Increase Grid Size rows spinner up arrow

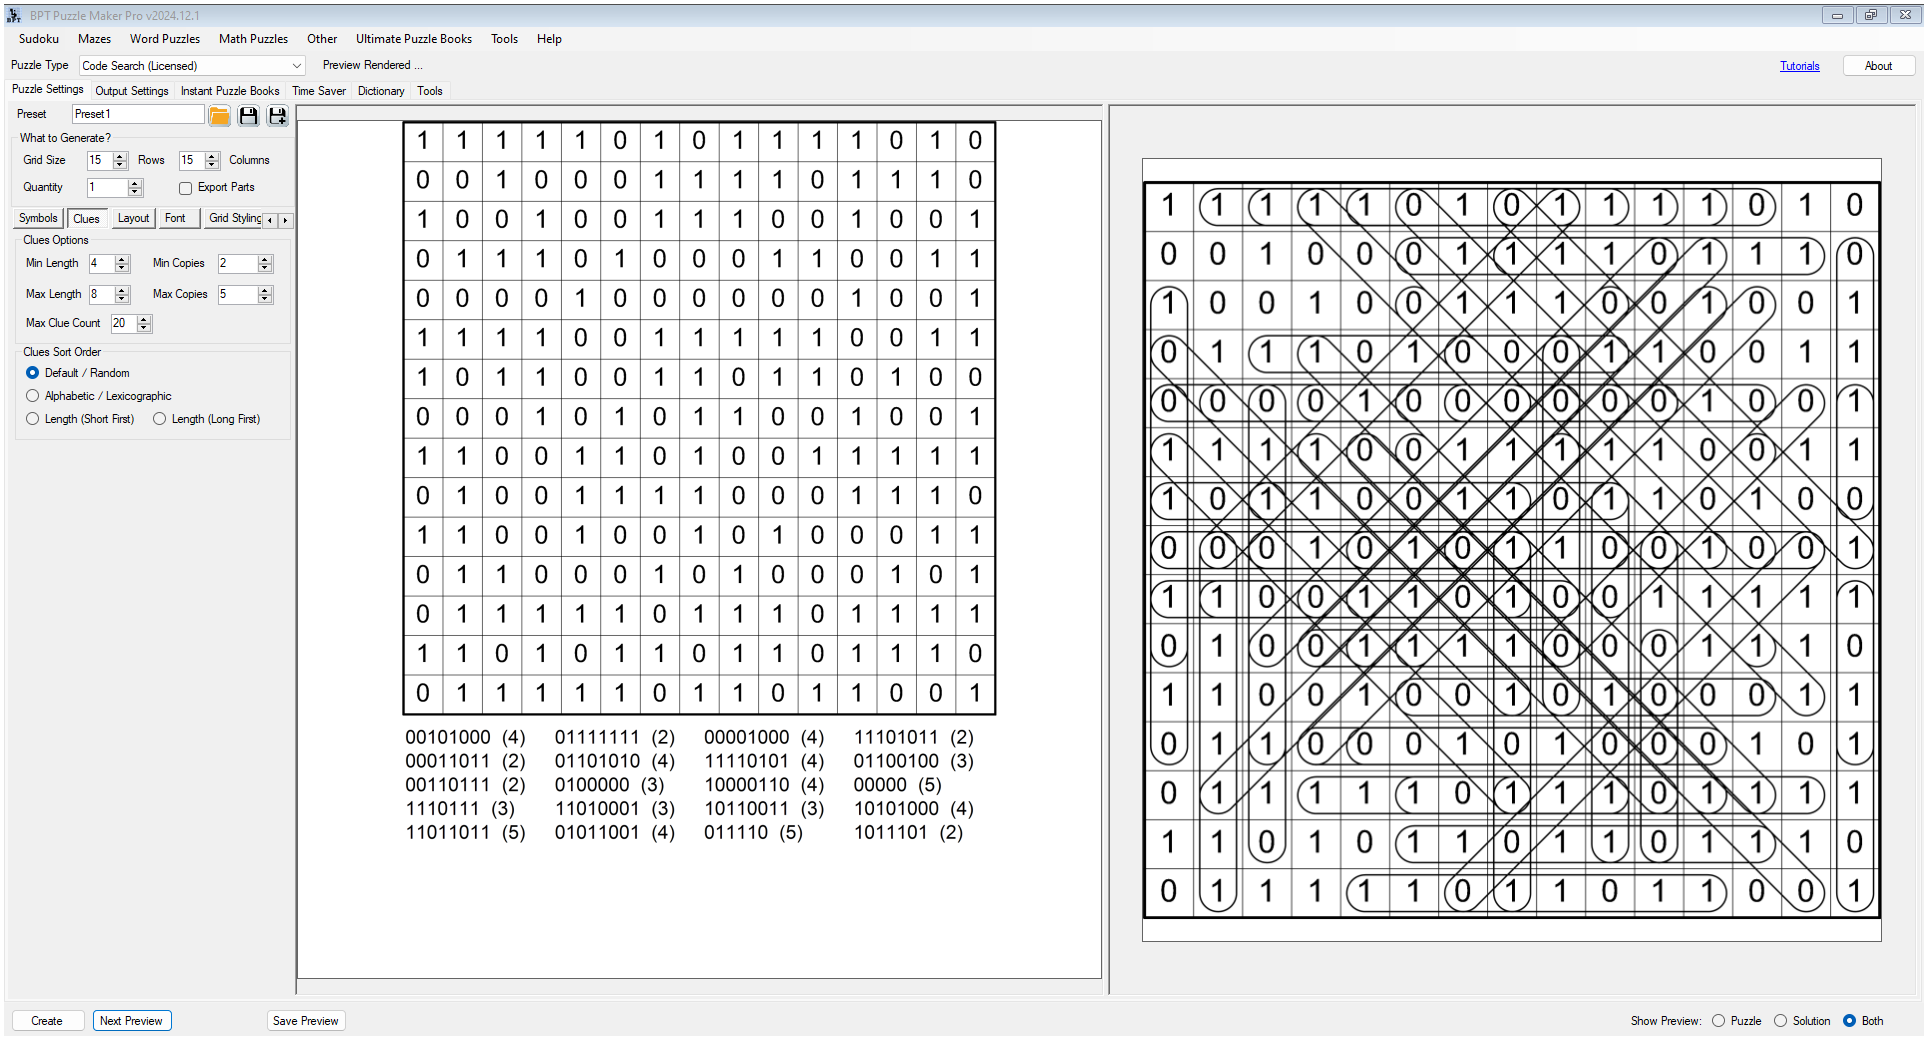coord(120,156)
